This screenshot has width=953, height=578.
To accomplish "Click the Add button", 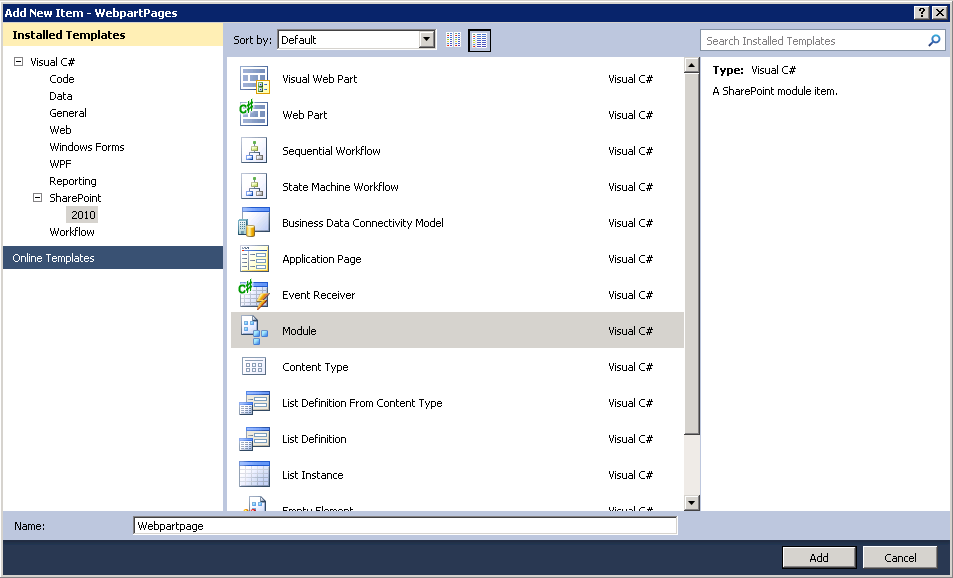I will pyautogui.click(x=819, y=557).
